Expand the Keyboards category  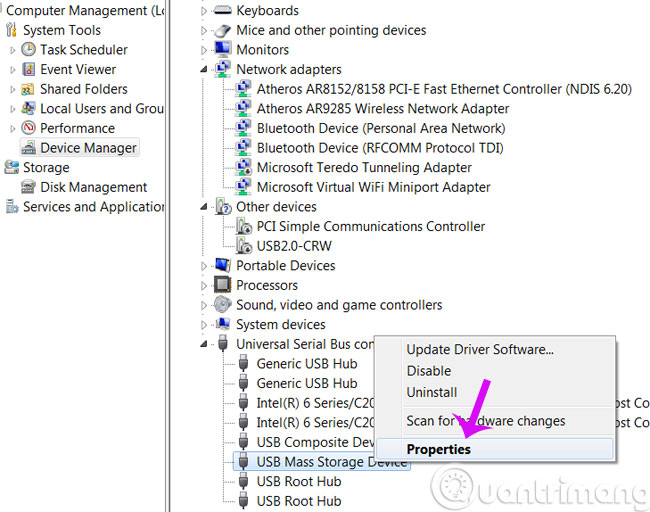pos(205,11)
